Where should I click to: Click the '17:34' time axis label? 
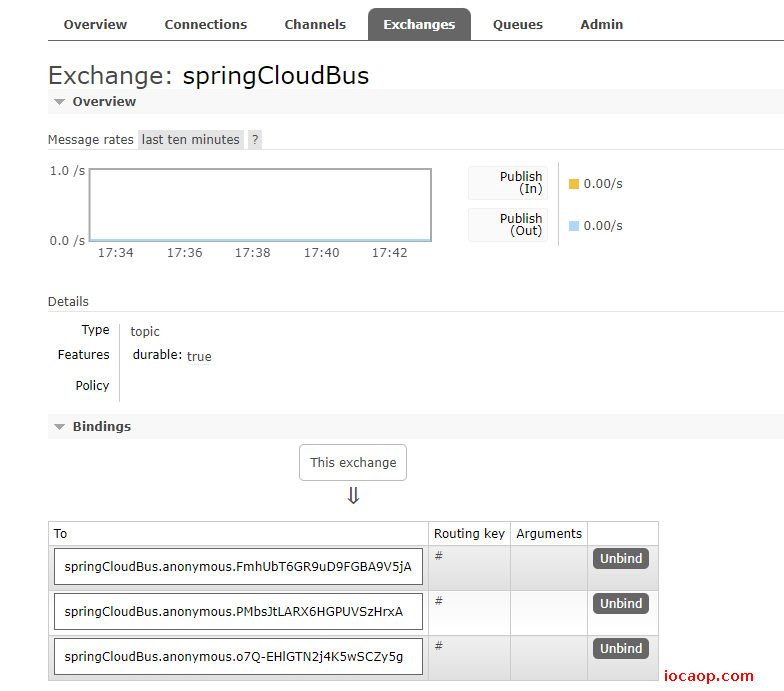coord(116,252)
